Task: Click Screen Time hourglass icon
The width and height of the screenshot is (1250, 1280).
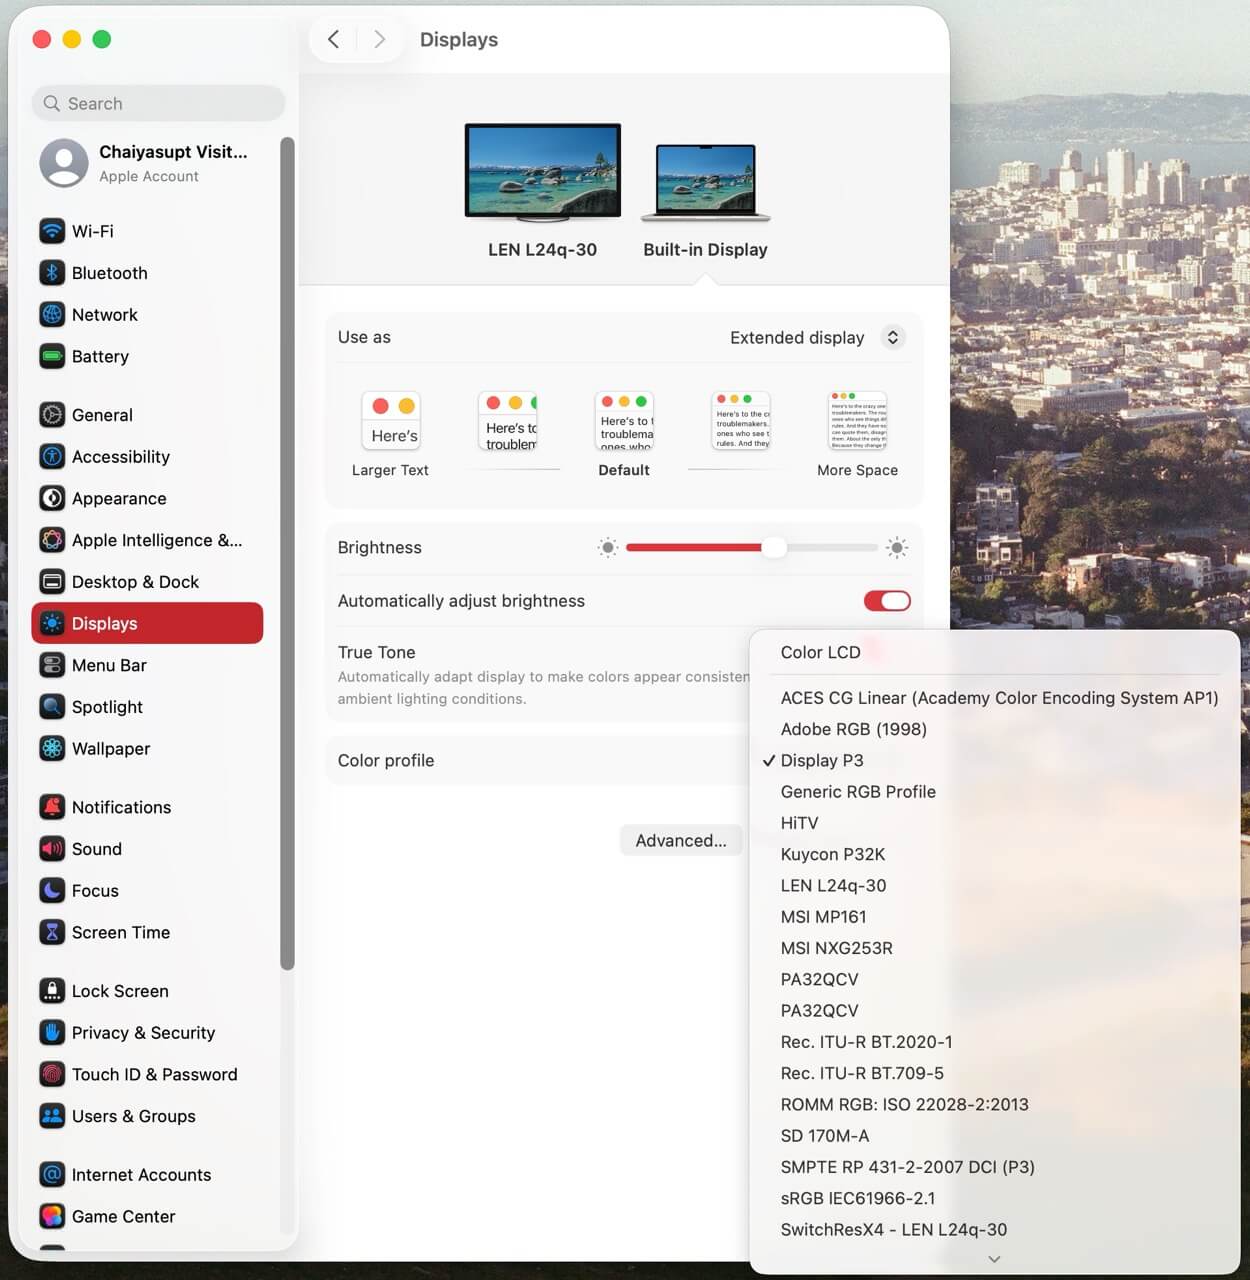Action: [52, 932]
